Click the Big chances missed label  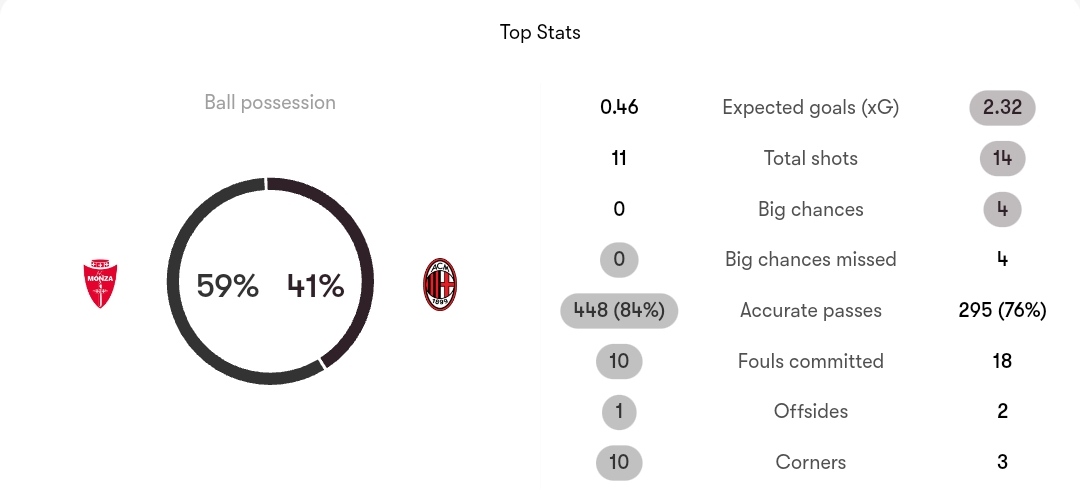coord(811,259)
